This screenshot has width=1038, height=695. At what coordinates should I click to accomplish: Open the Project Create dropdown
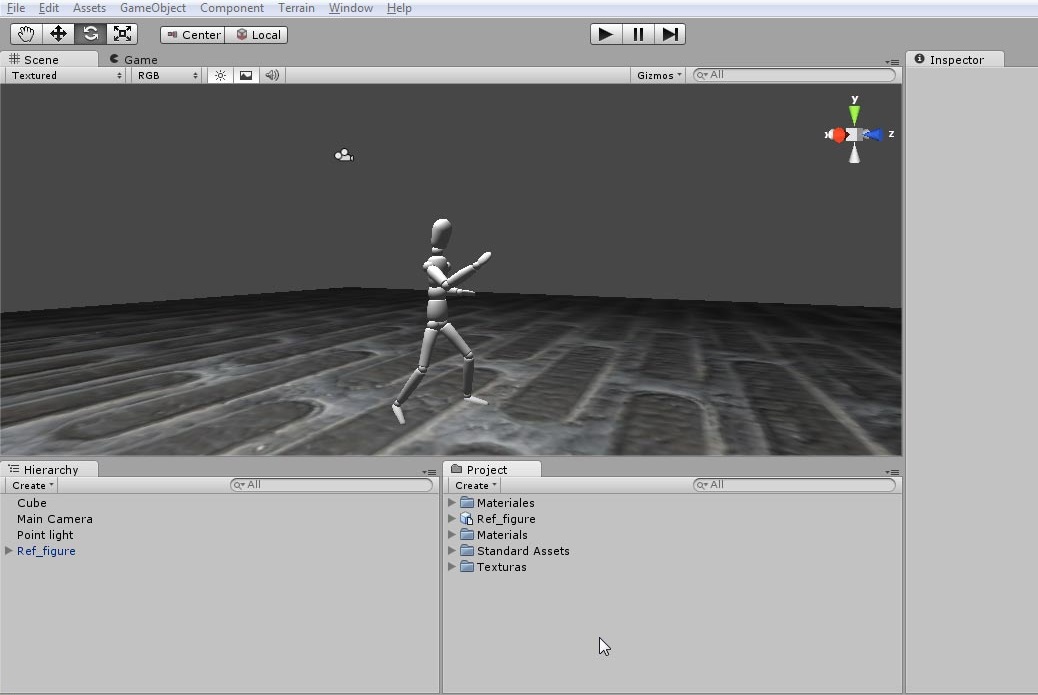(475, 485)
